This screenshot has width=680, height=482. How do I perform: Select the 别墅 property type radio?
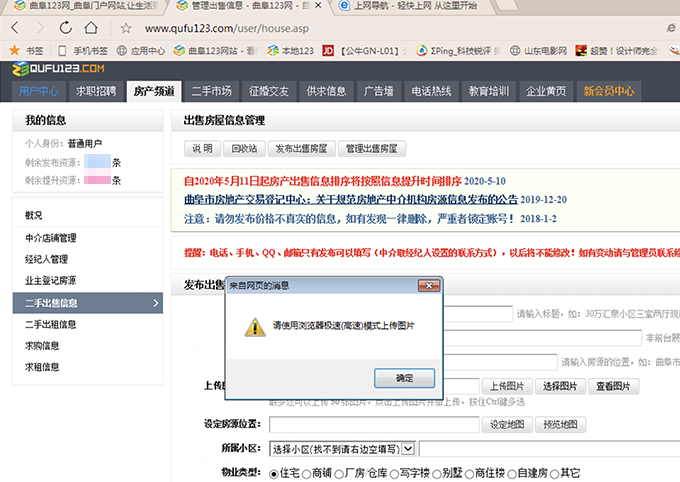point(436,472)
